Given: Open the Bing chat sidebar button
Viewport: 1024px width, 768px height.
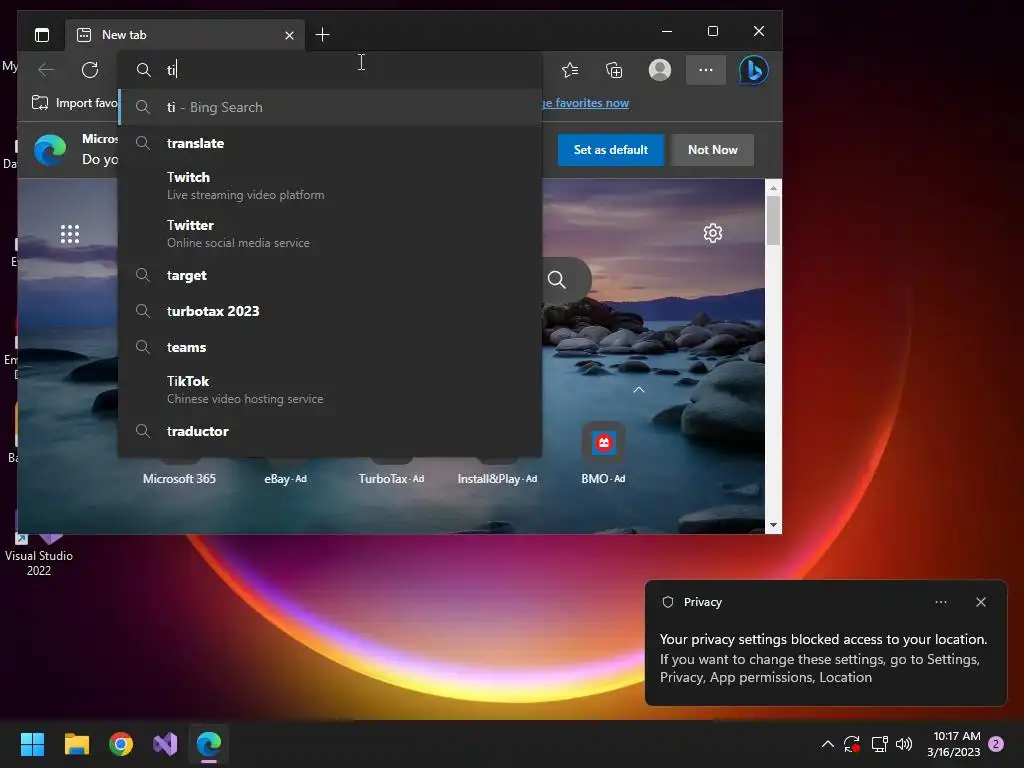Looking at the screenshot, I should point(754,70).
